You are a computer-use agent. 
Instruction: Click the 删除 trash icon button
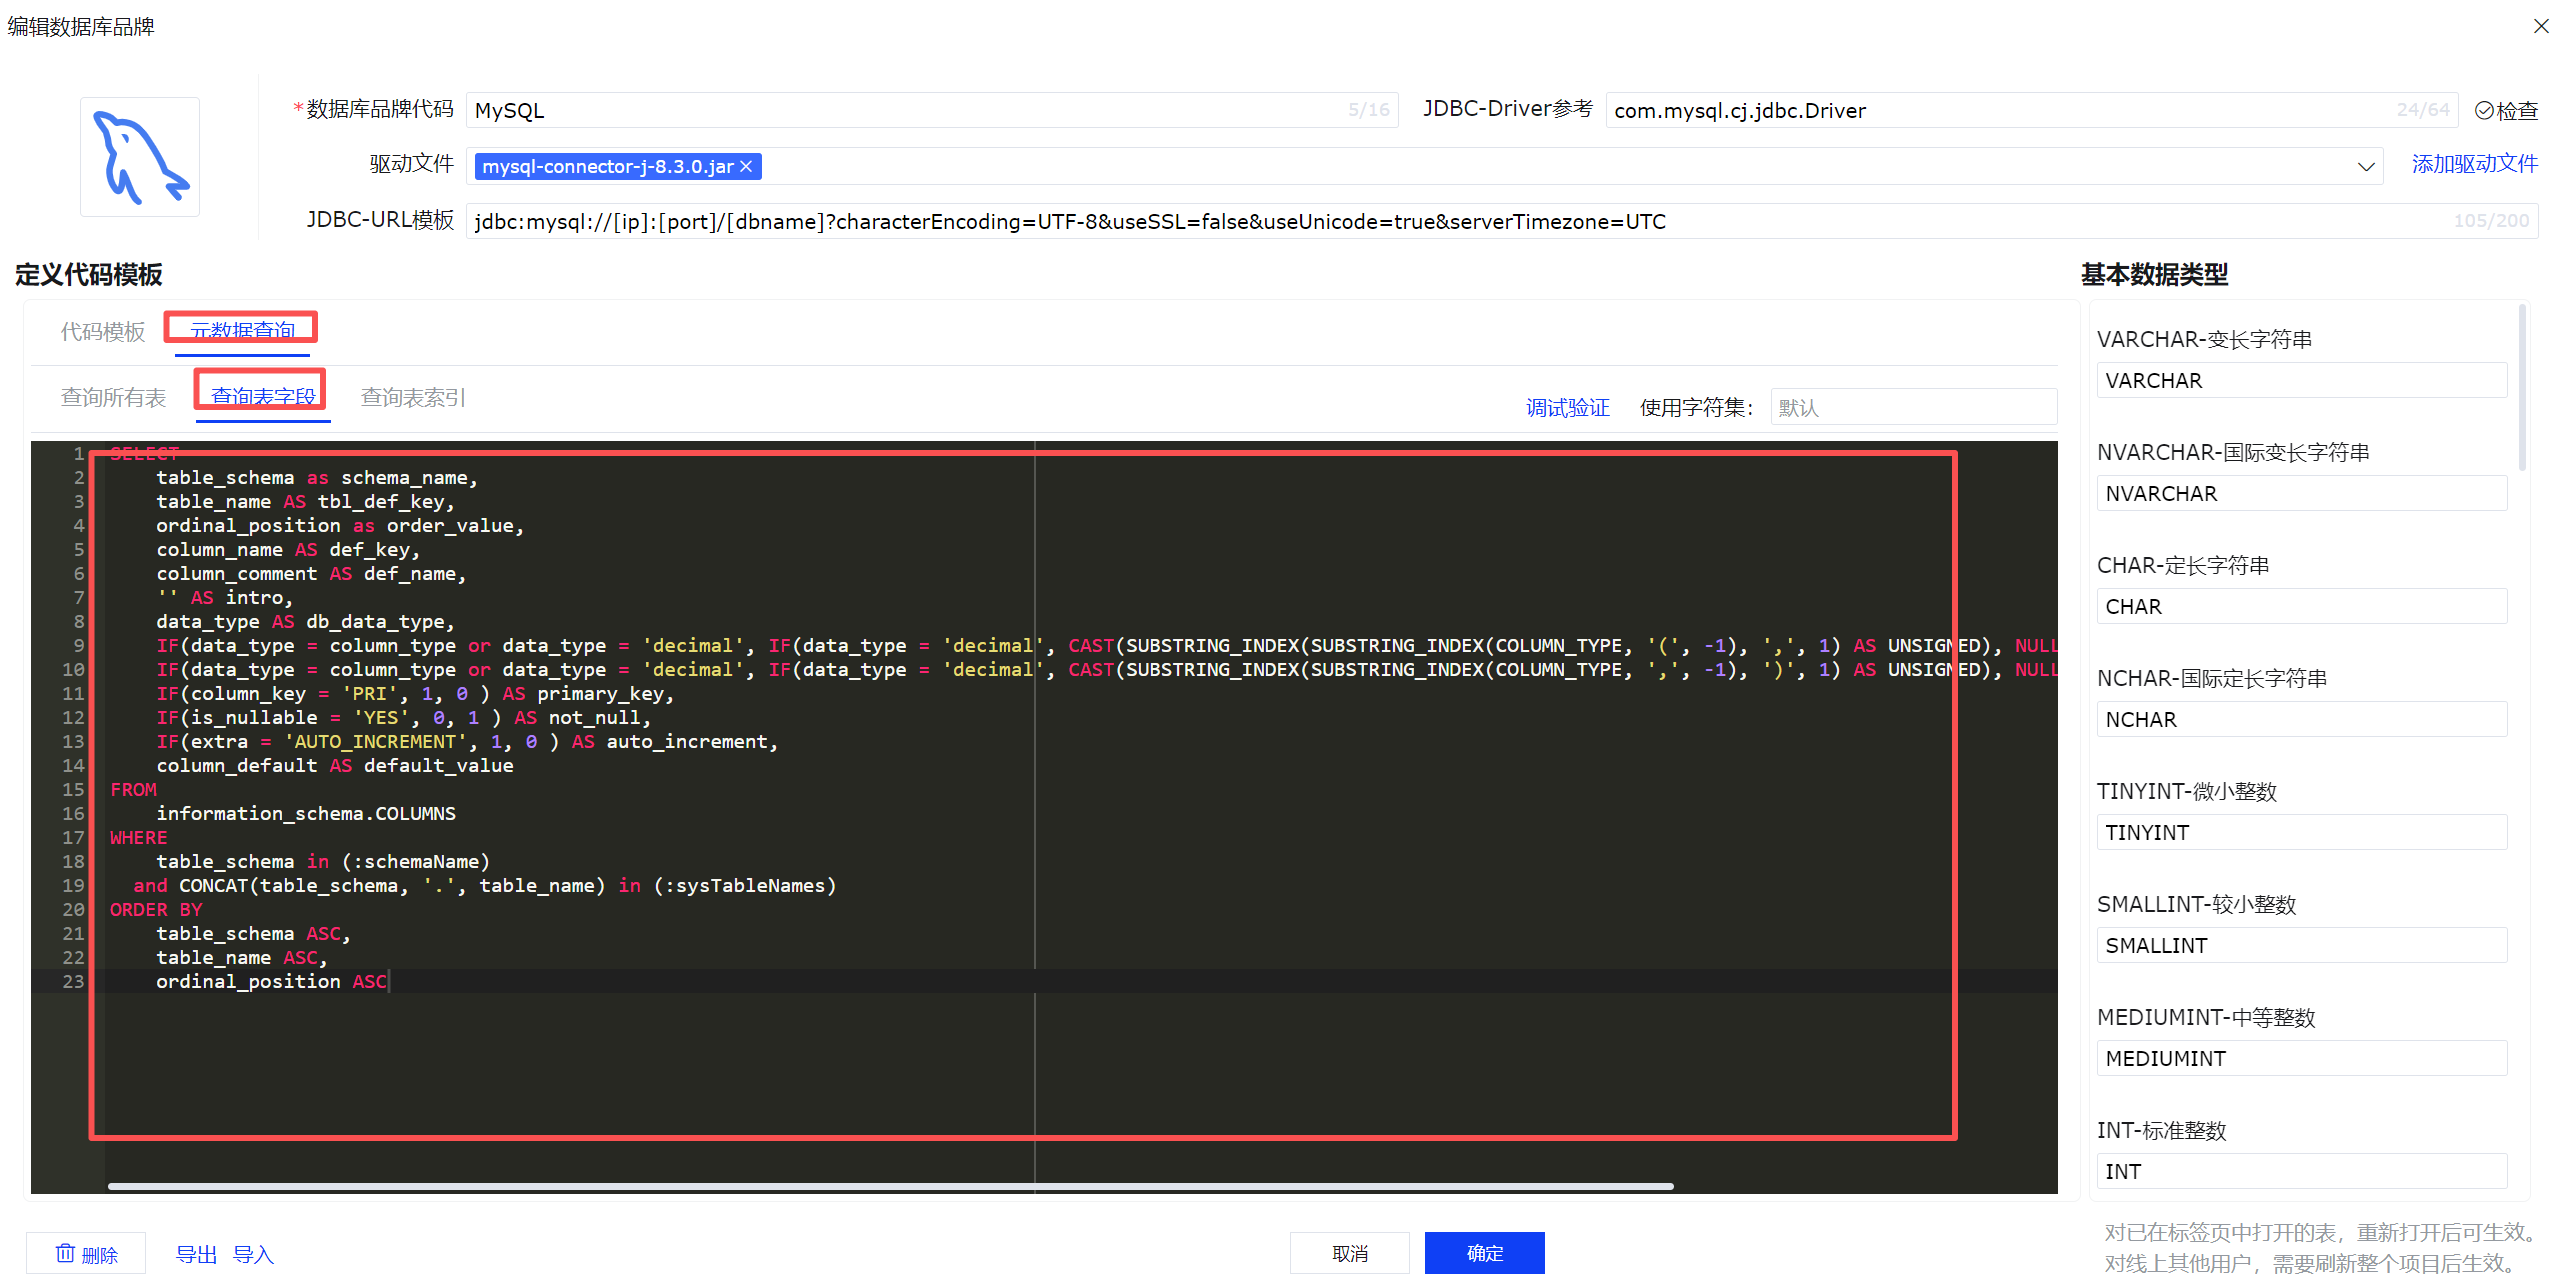coord(86,1253)
